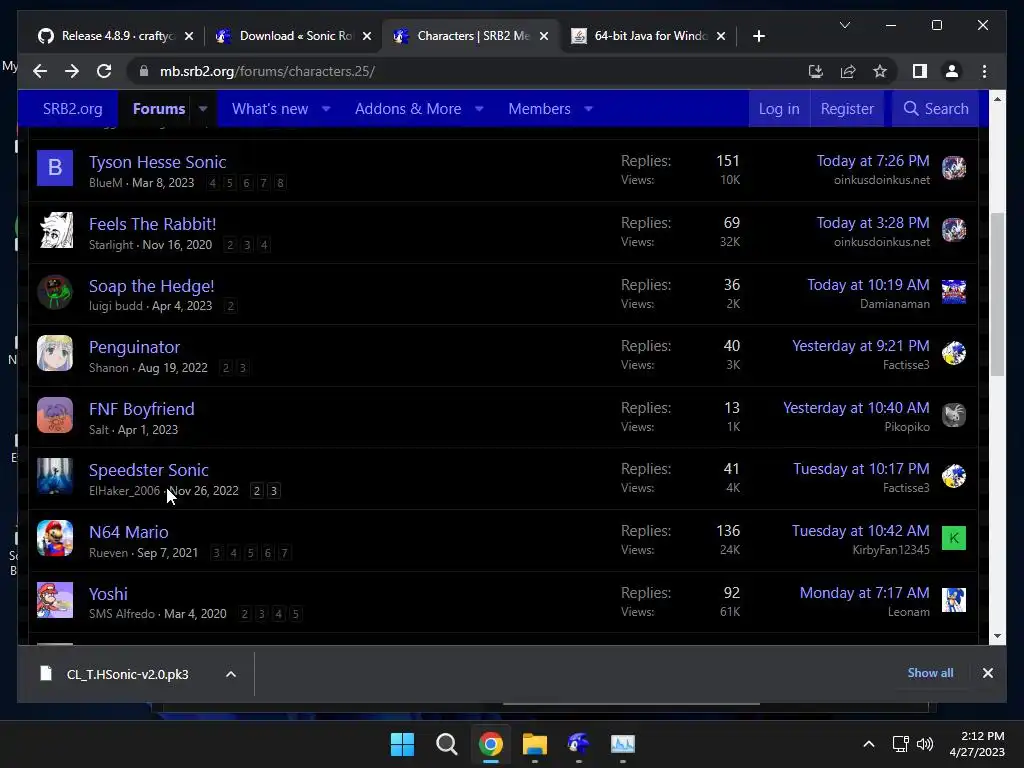Open the Chrome profile menu
The width and height of the screenshot is (1024, 768).
pyautogui.click(x=952, y=71)
